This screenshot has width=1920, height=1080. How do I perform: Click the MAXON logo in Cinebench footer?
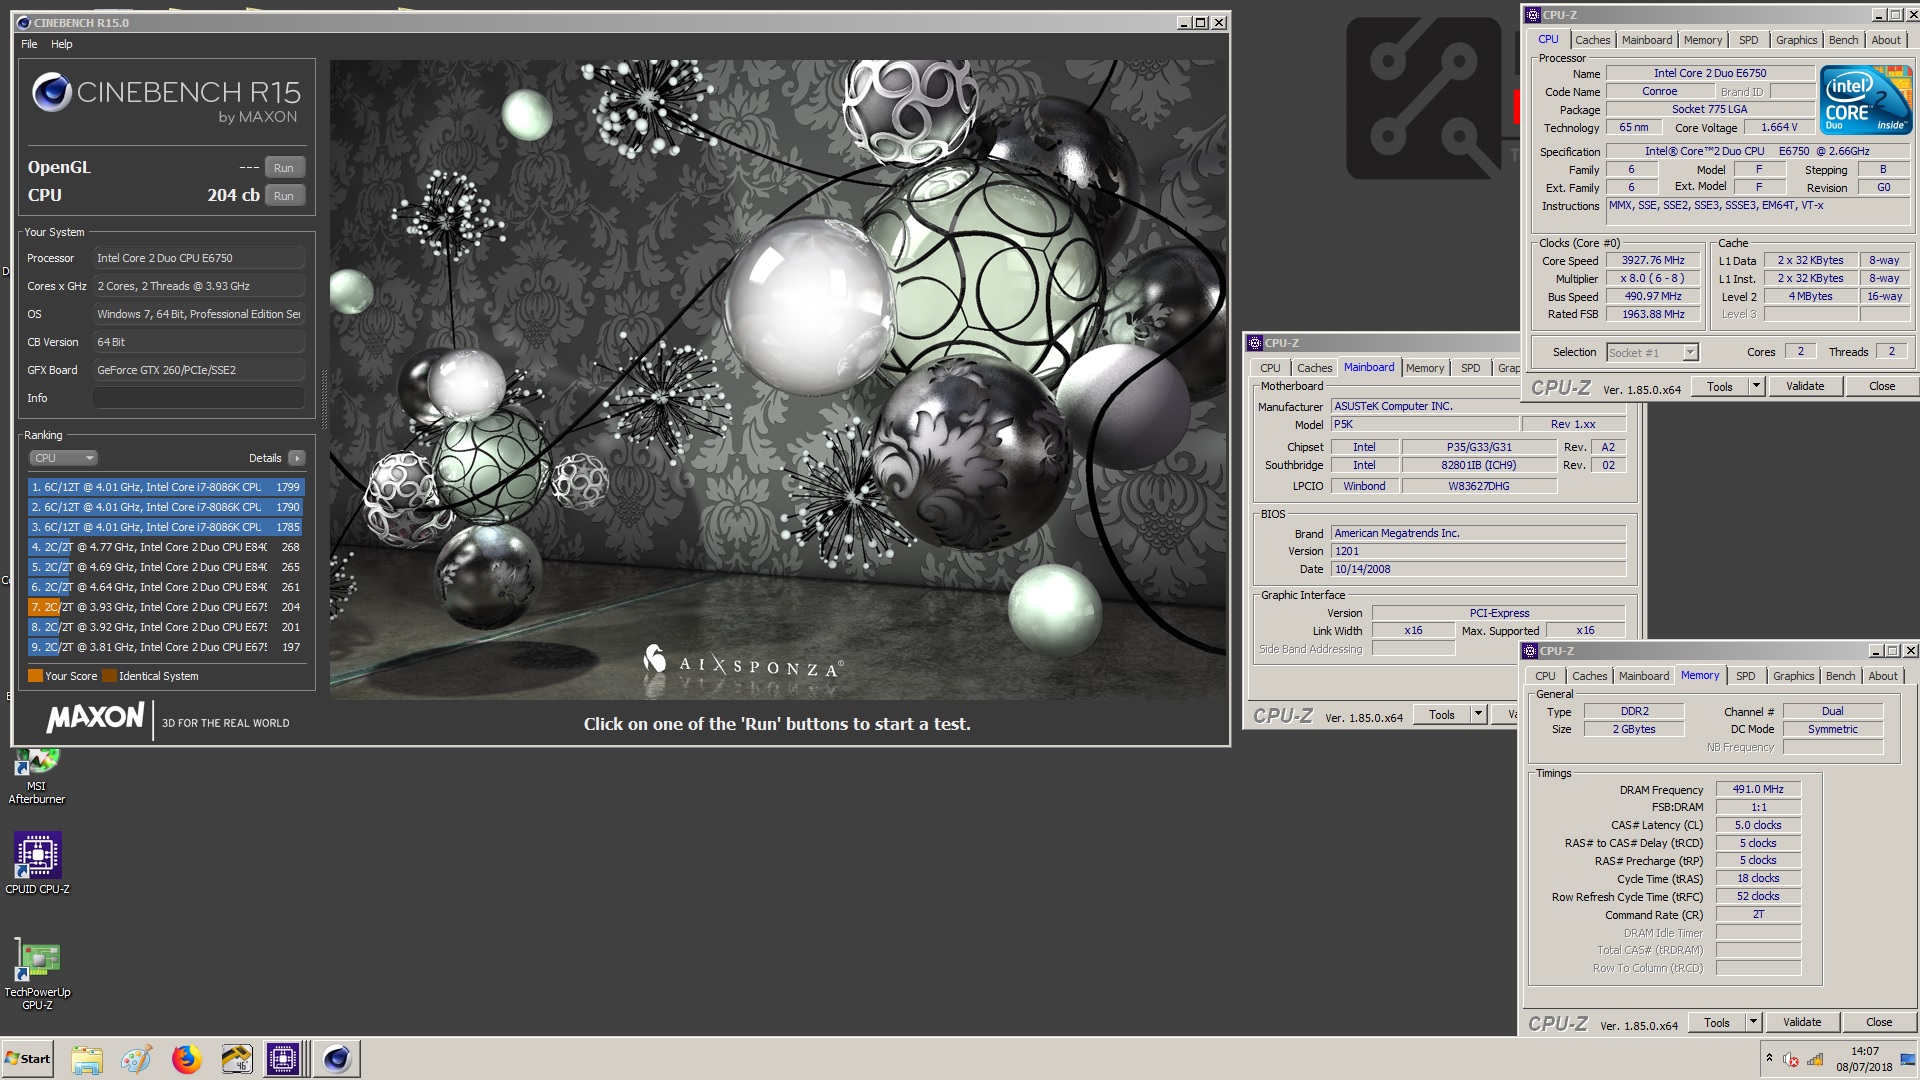[x=96, y=717]
